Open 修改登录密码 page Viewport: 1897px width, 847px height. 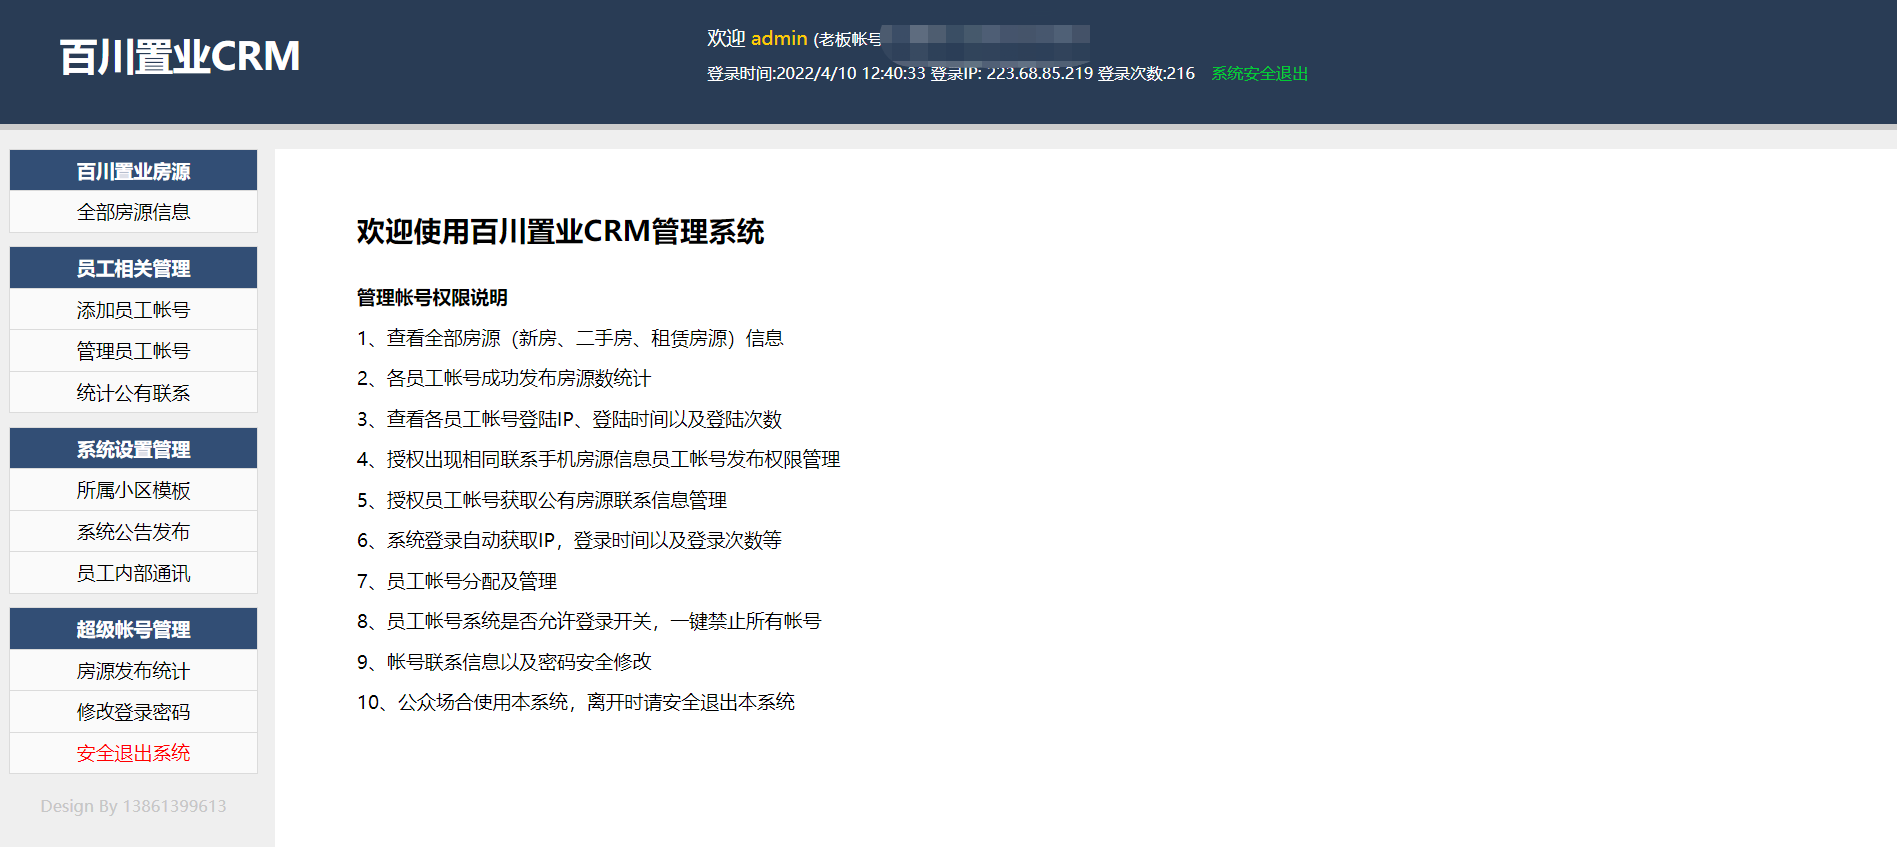133,712
